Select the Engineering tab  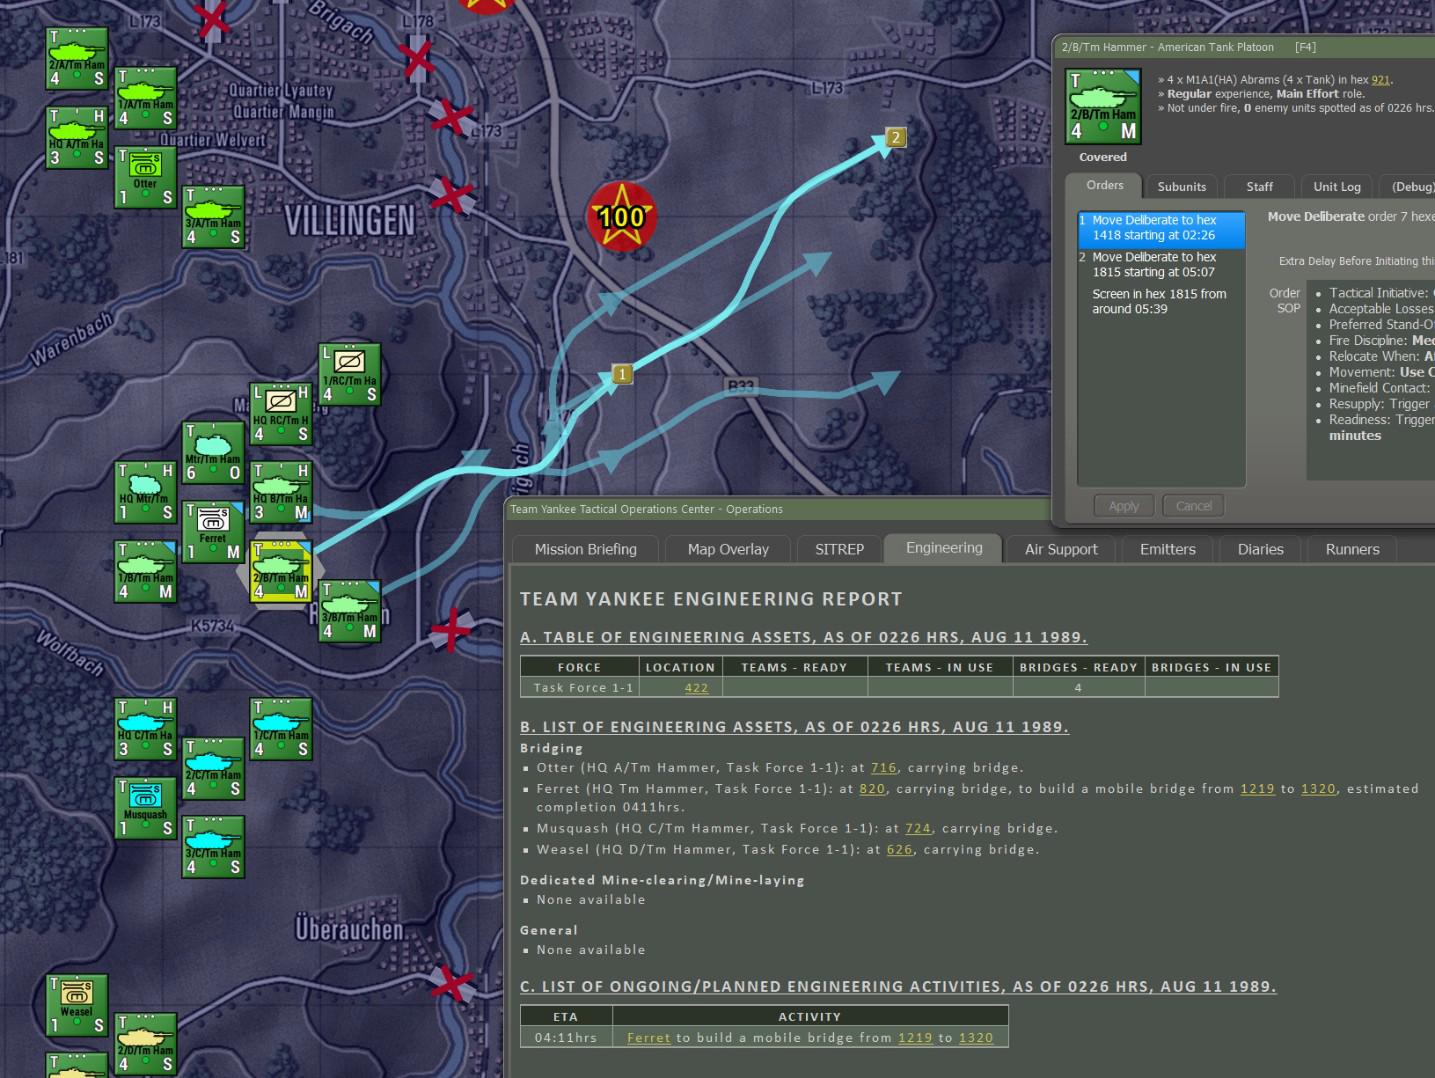944,548
